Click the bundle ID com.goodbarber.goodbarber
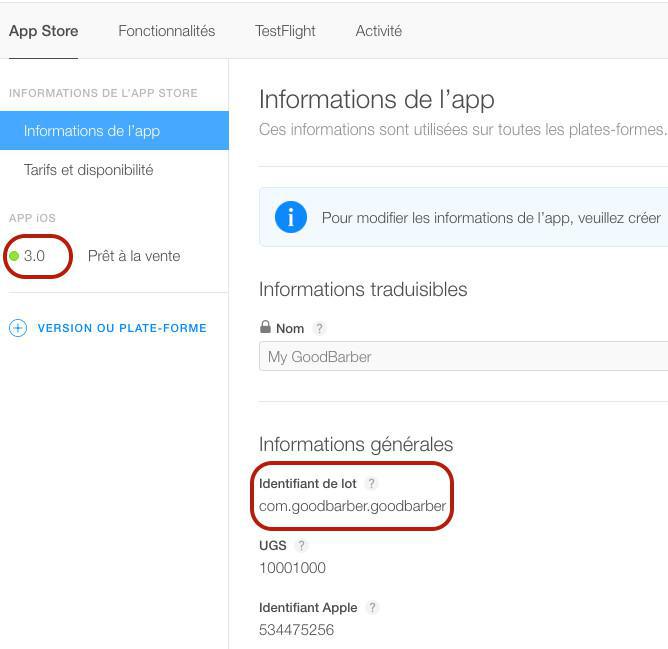668x649 pixels. click(352, 506)
